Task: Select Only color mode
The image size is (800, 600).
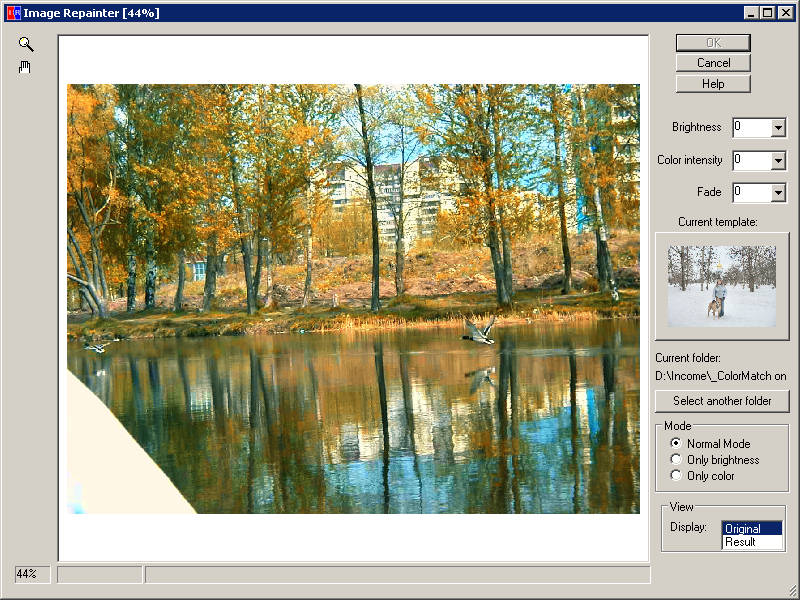Action: (x=676, y=475)
